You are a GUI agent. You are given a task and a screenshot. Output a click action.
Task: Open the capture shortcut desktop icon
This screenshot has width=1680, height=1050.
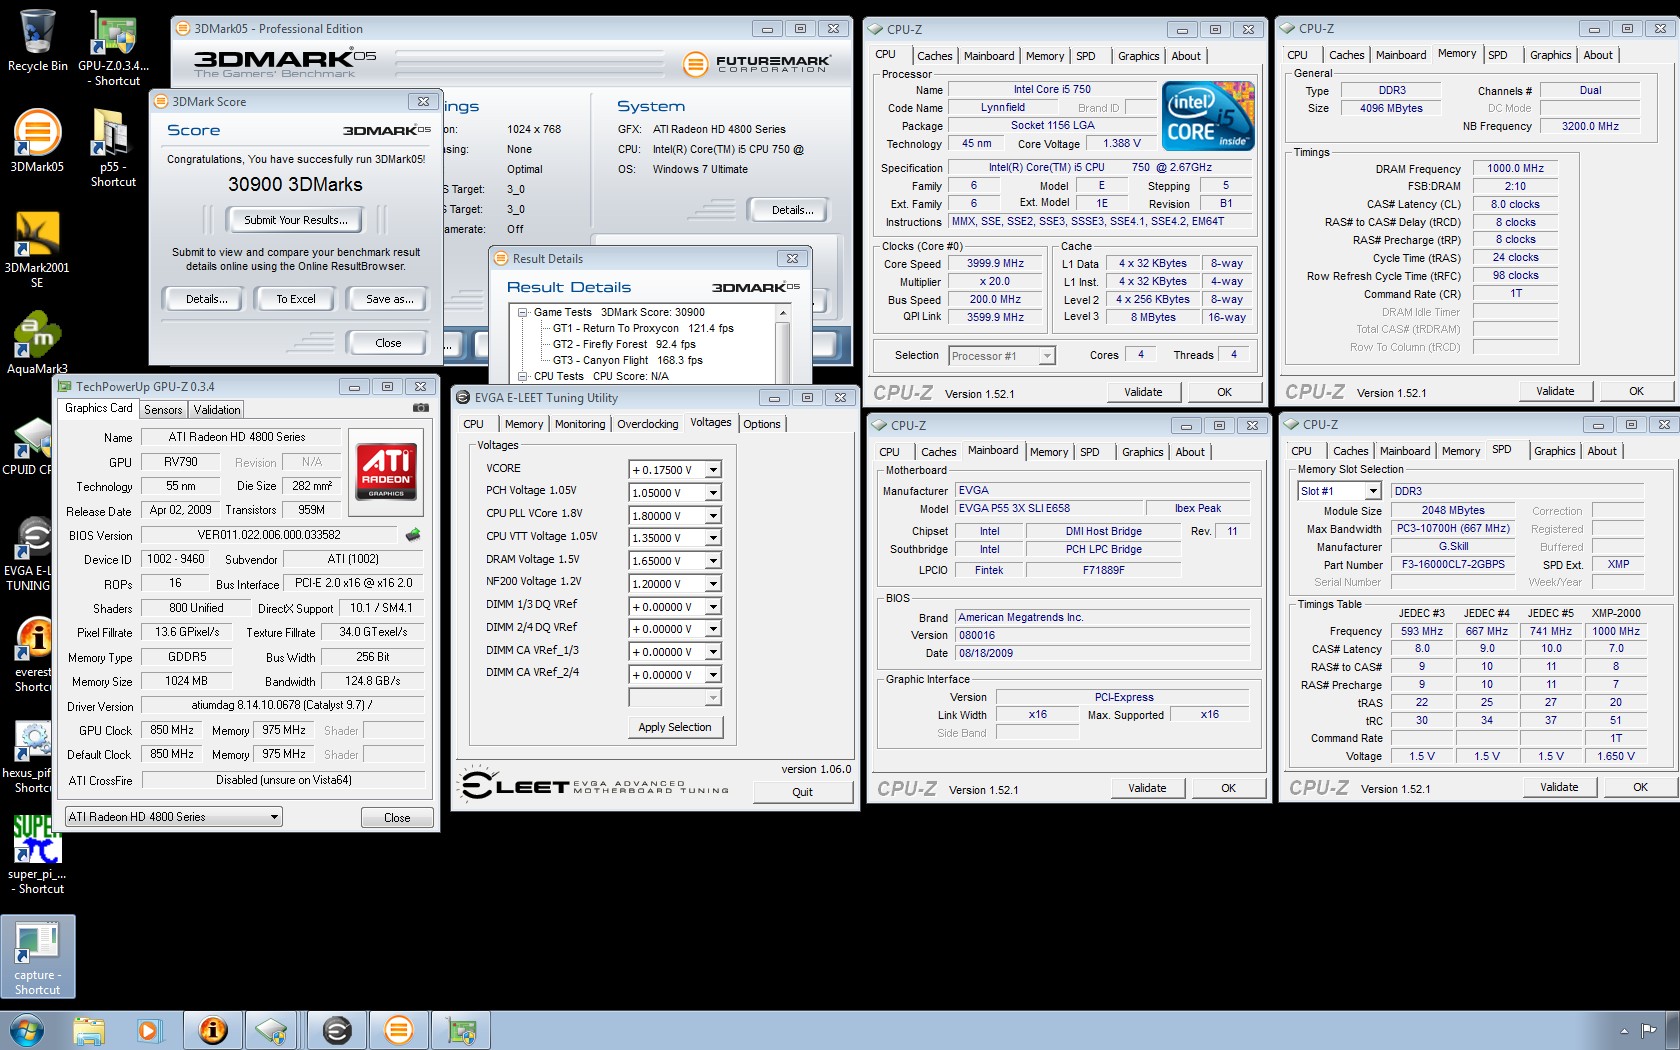click(38, 957)
